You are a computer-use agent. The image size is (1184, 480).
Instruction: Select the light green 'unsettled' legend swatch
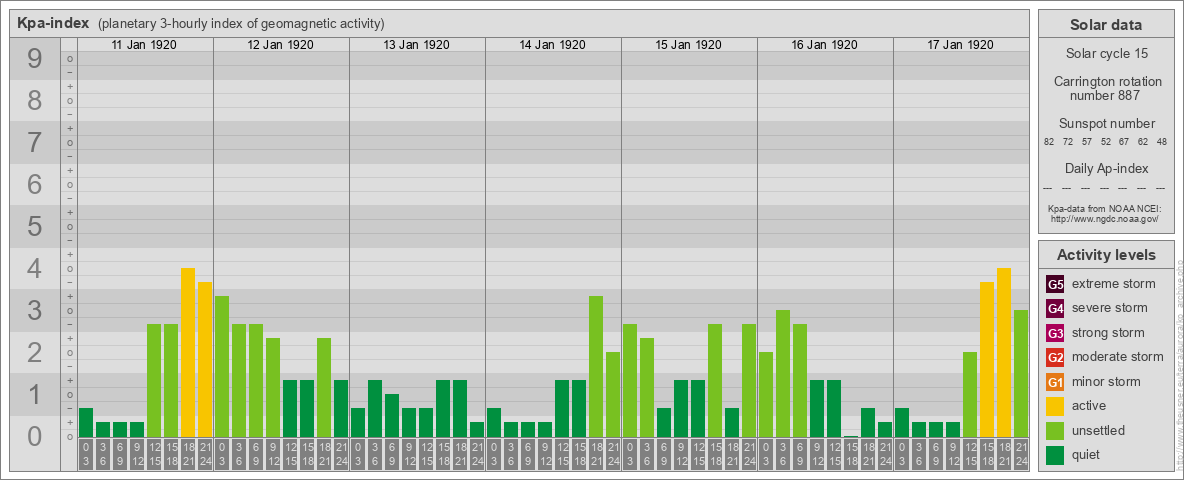pos(1055,430)
